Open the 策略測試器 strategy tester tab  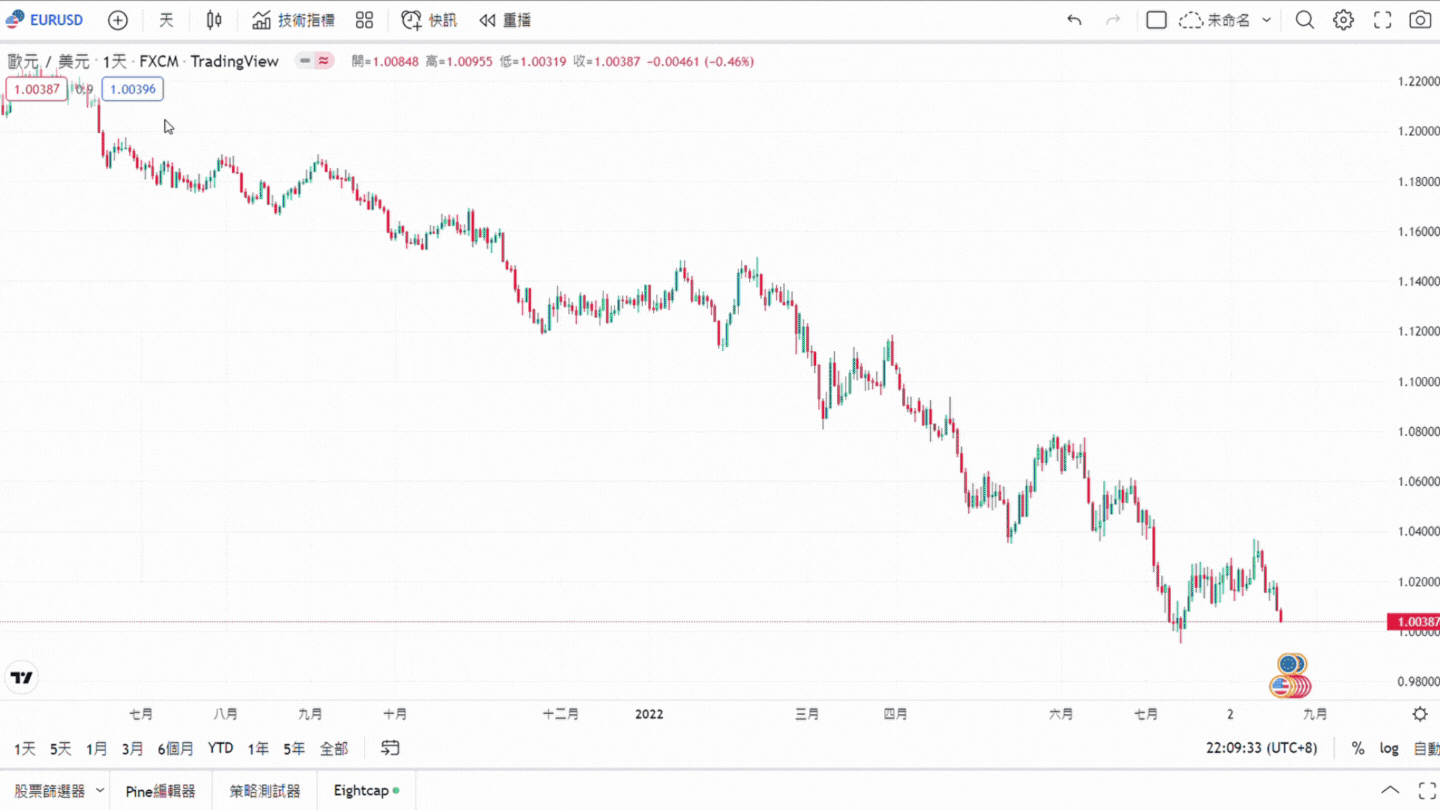pos(265,790)
